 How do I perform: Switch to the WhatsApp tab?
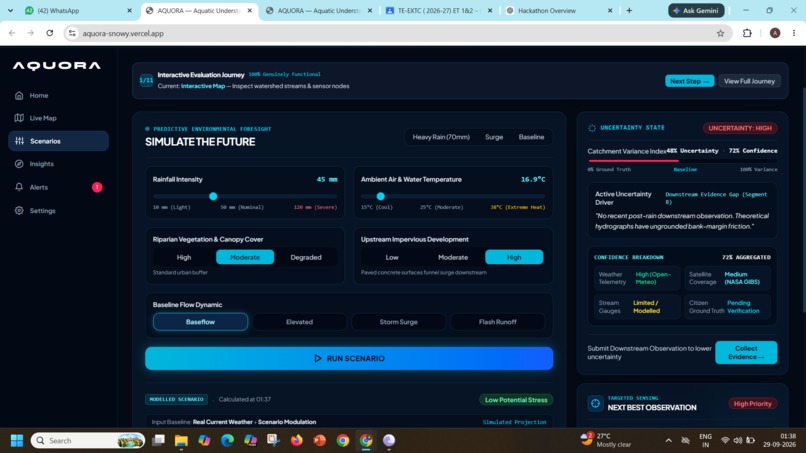click(x=77, y=11)
